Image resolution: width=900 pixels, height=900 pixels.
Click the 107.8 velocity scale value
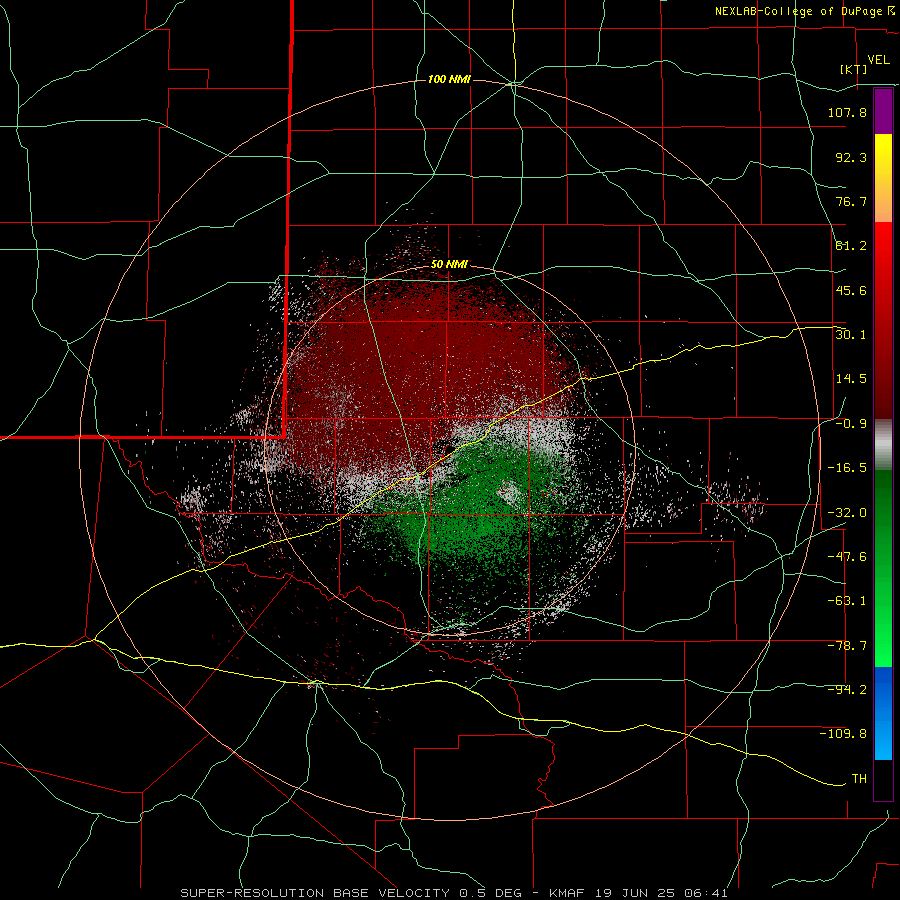[x=847, y=112]
